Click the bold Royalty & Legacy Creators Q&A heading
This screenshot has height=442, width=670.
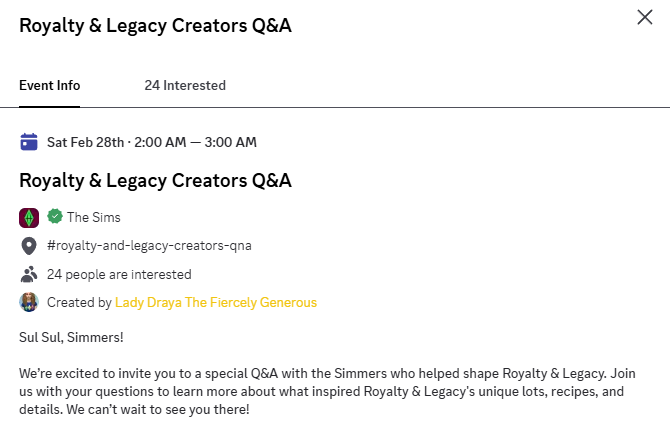coord(156,181)
